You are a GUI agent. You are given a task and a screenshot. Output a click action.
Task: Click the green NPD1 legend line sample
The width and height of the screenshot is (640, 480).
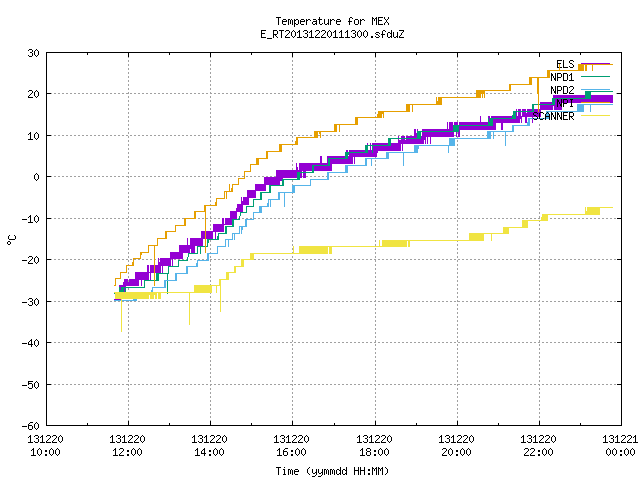click(595, 77)
